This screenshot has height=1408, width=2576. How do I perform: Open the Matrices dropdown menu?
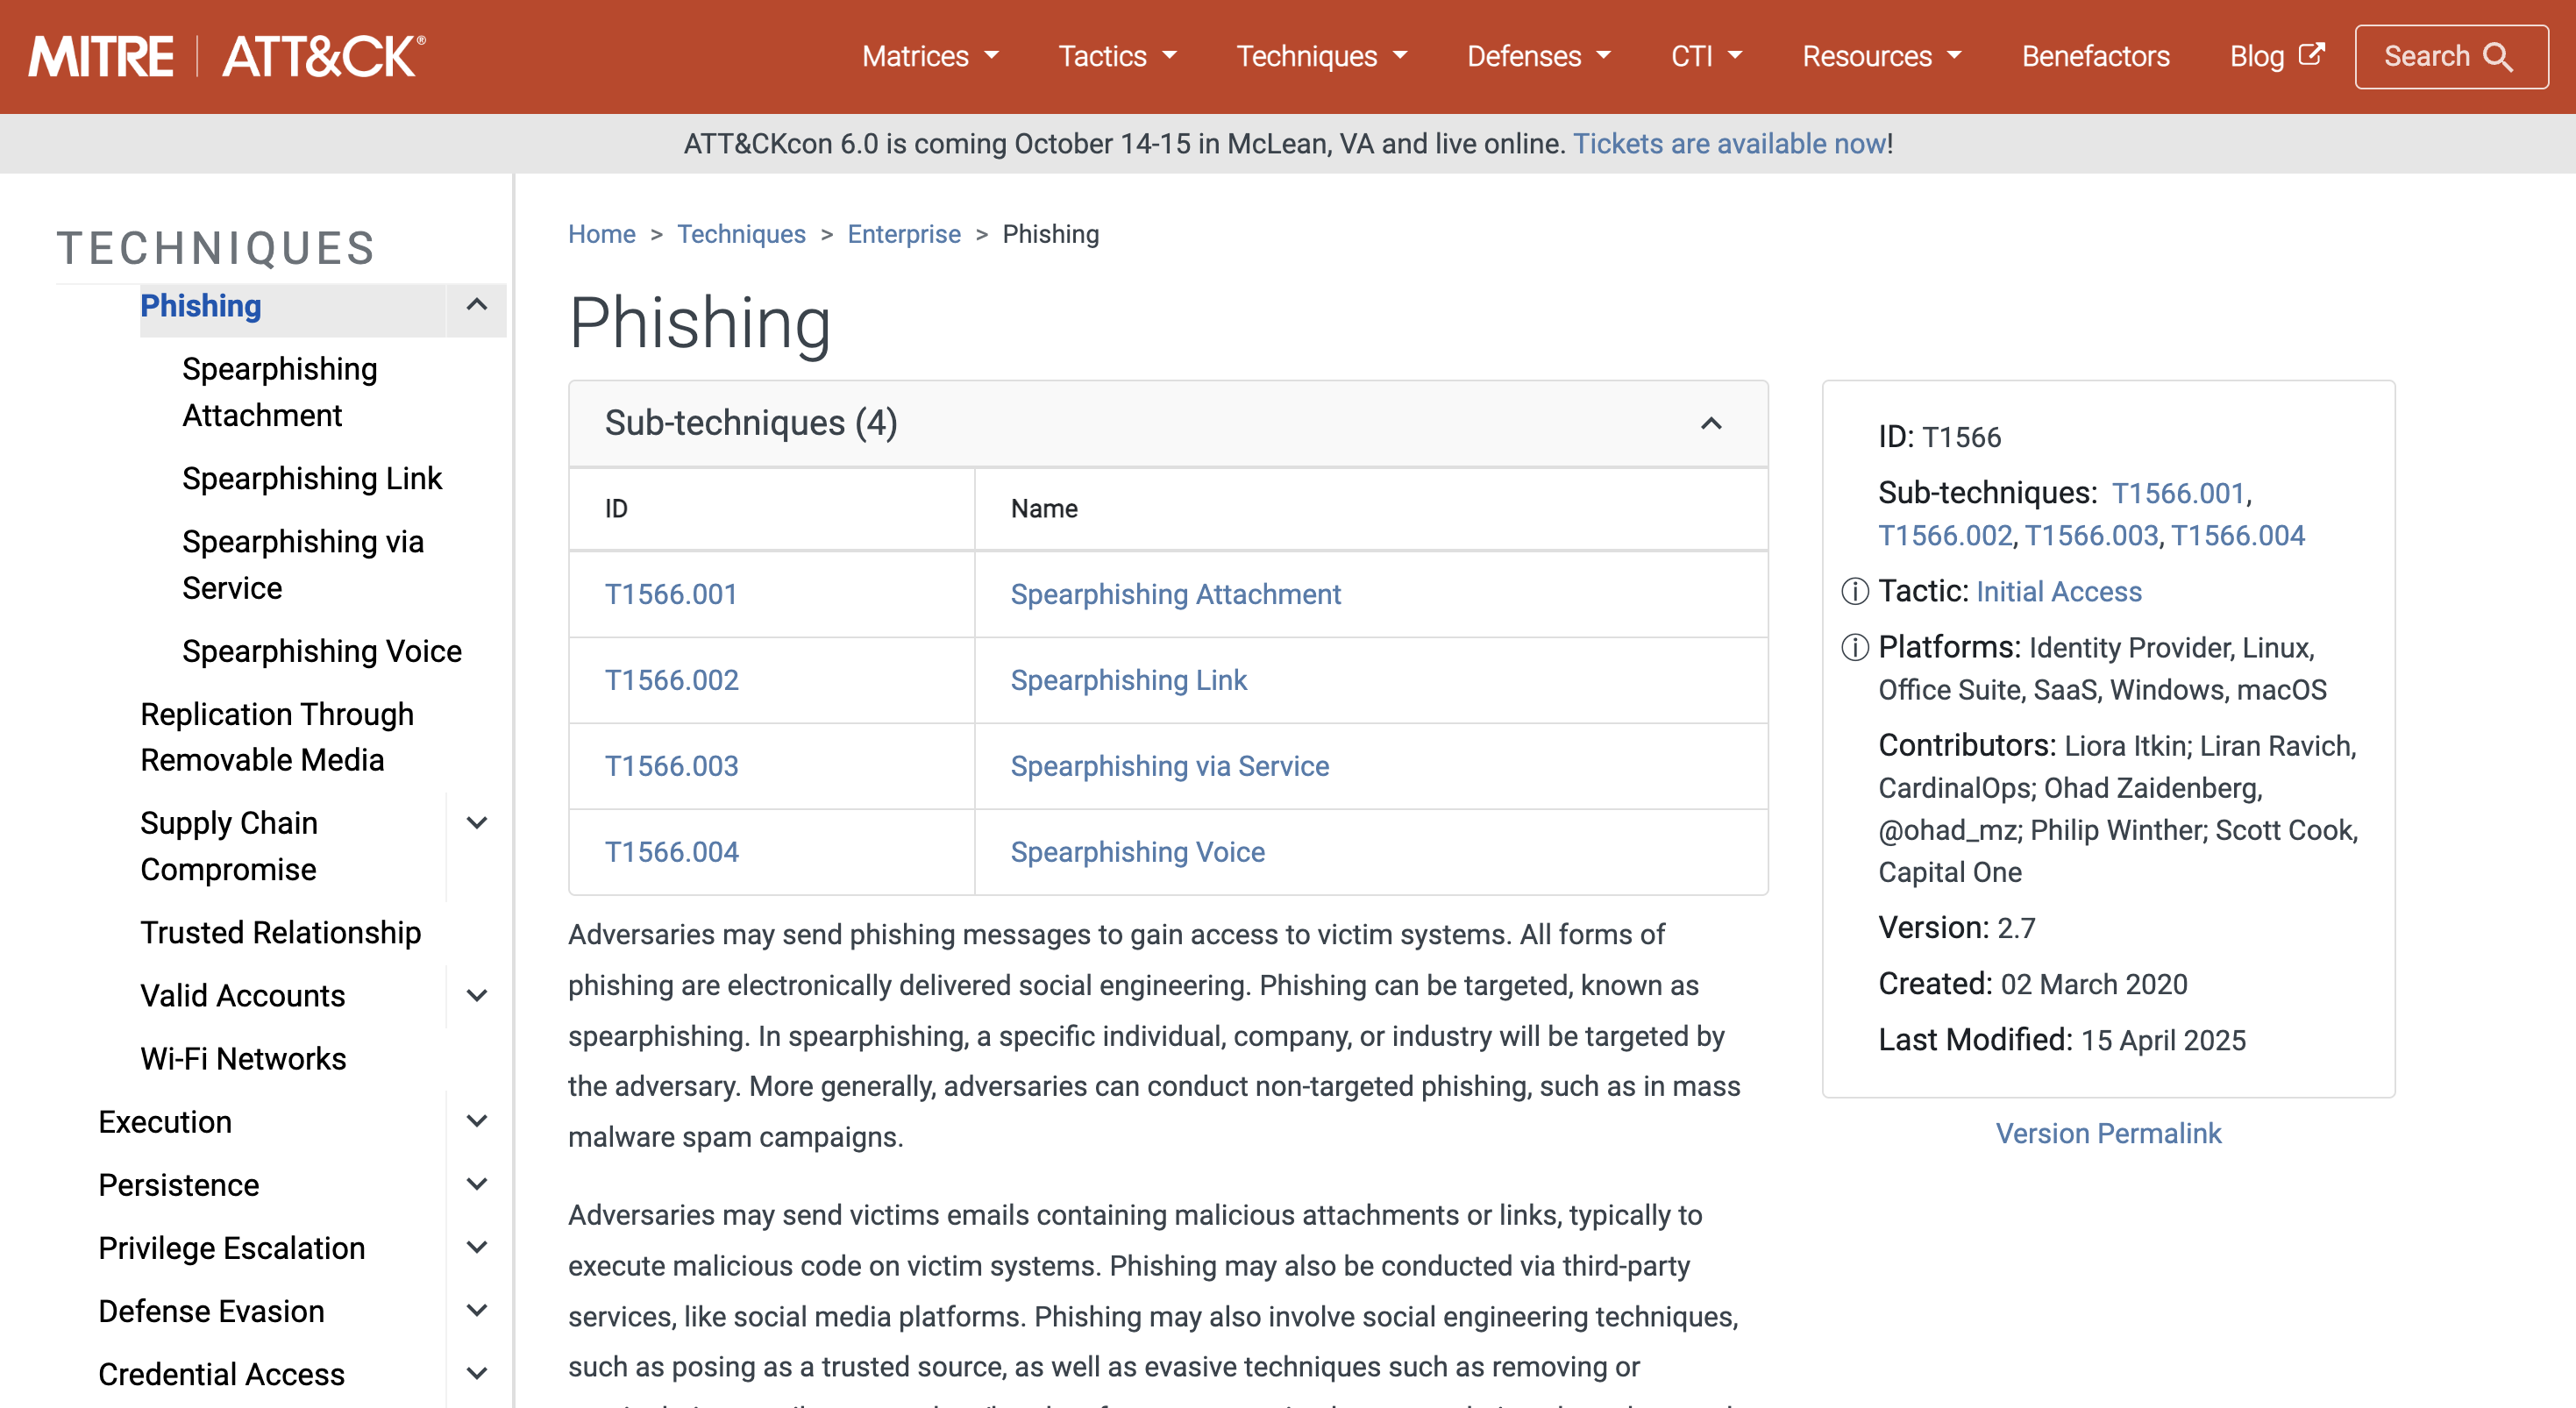(x=930, y=57)
